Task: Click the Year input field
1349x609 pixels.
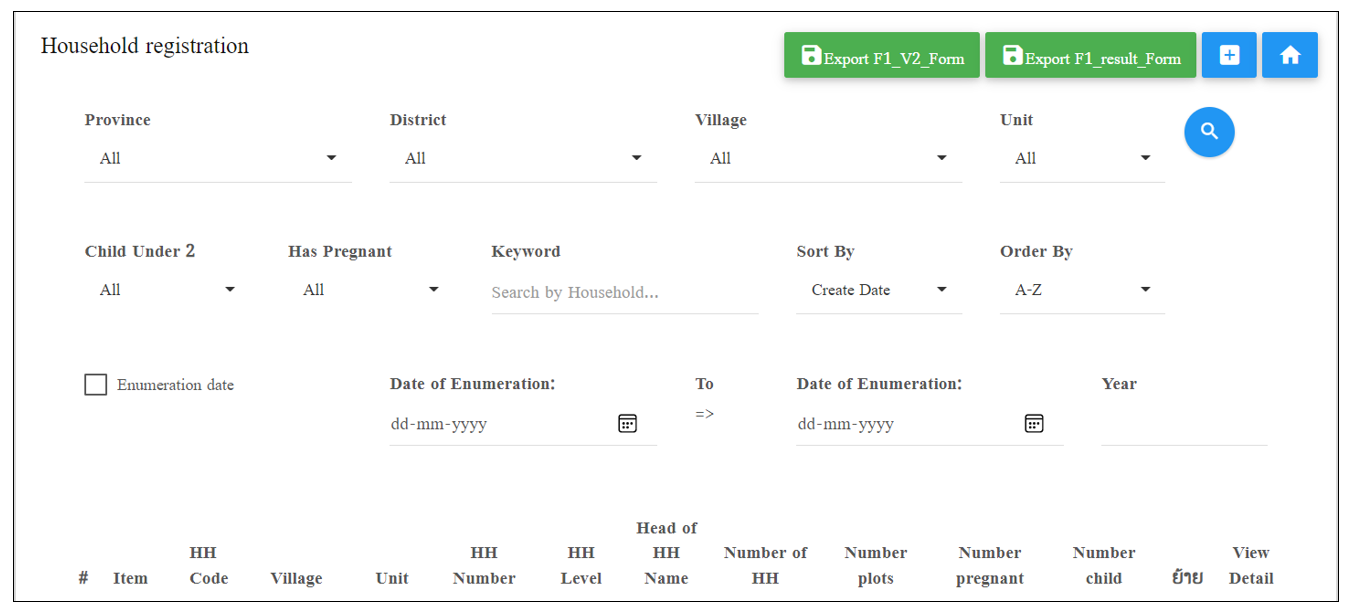Action: pyautogui.click(x=1184, y=423)
